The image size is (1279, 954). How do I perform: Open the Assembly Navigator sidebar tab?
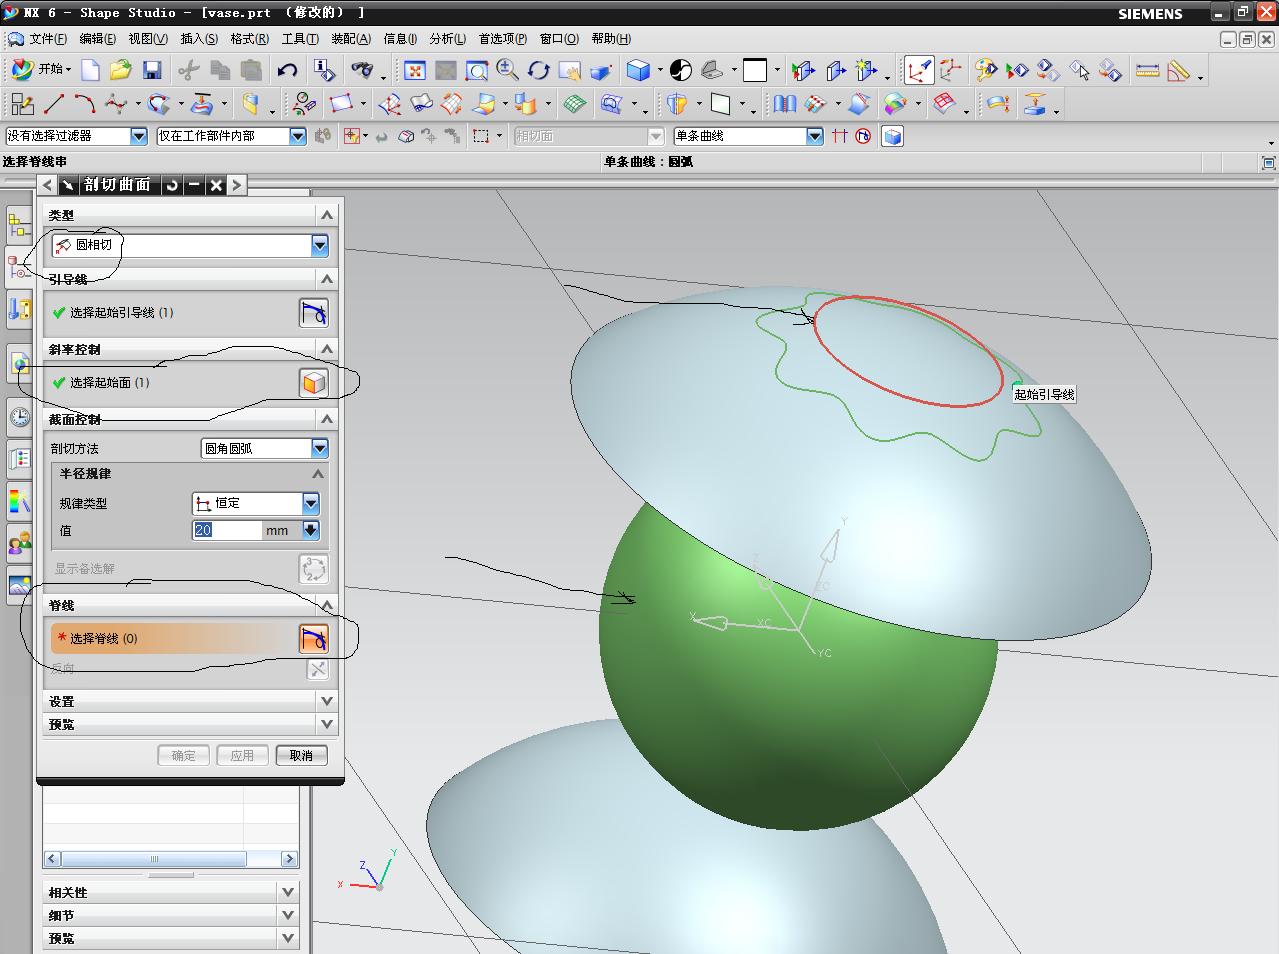click(19, 226)
